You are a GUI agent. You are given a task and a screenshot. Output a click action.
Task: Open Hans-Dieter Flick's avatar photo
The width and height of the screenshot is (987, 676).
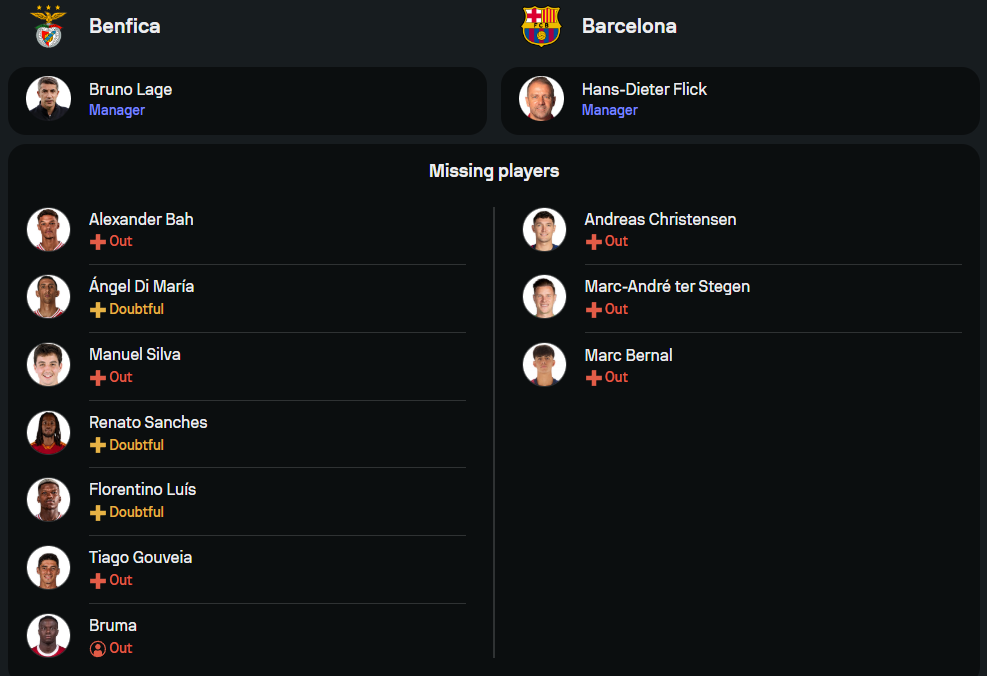point(541,98)
